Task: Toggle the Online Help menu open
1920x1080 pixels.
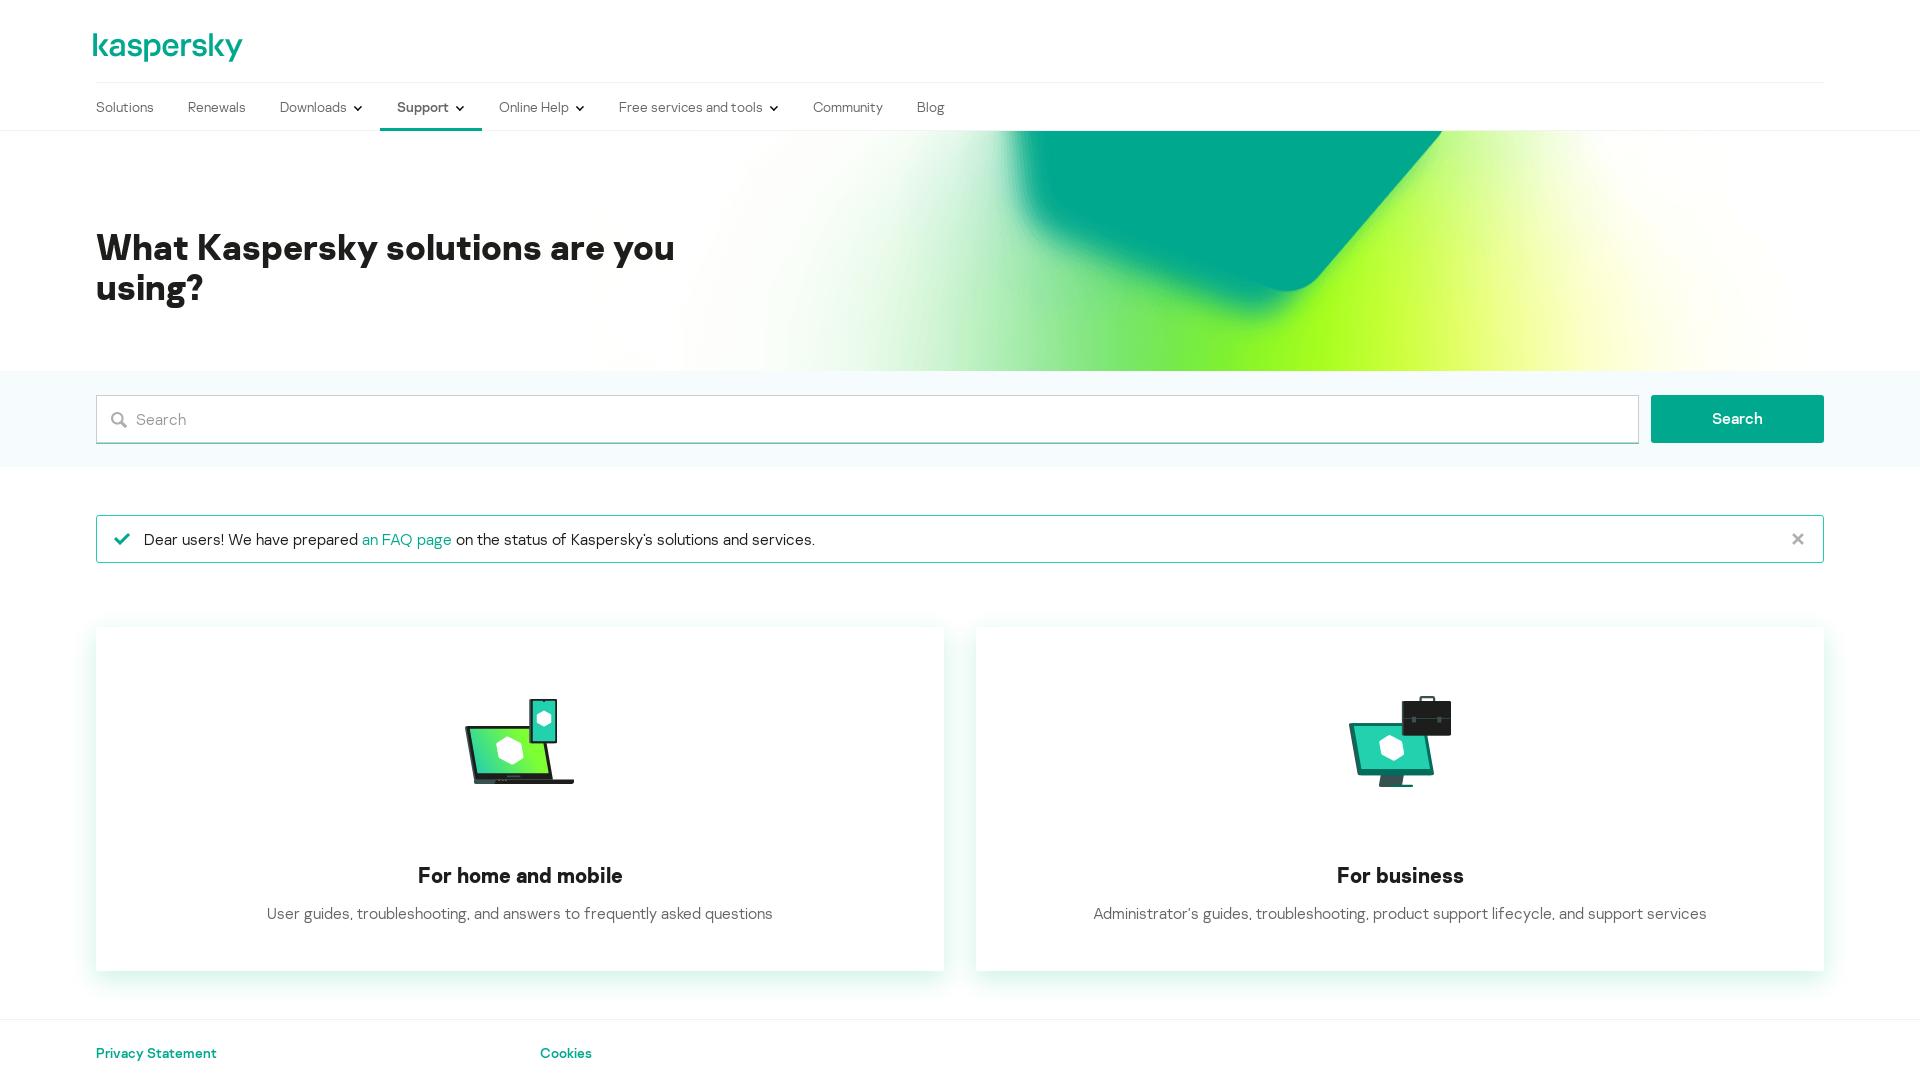Action: tap(541, 107)
